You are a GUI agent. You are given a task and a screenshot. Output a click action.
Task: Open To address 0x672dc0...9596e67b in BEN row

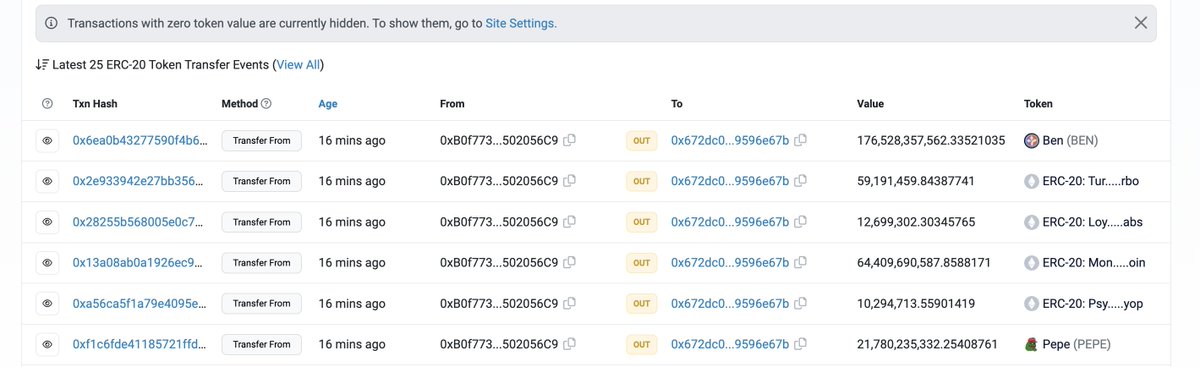coord(730,141)
